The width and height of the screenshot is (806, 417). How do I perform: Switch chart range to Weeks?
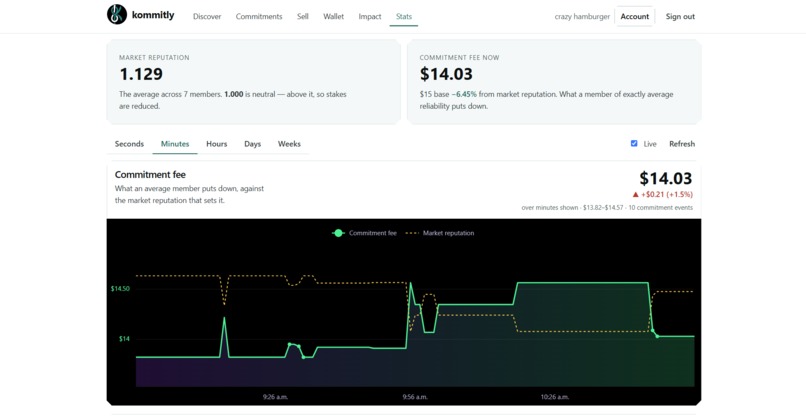coord(289,144)
